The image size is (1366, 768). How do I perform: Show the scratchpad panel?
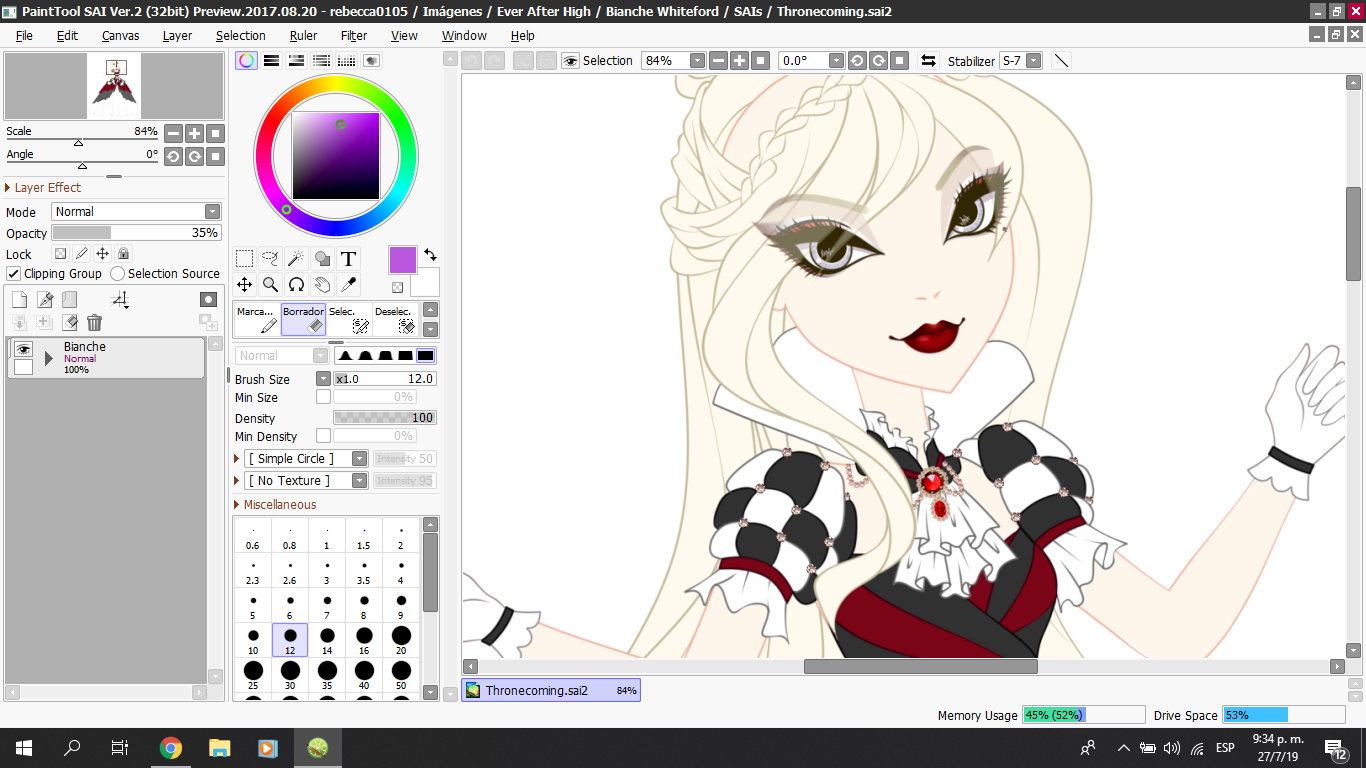[x=371, y=61]
